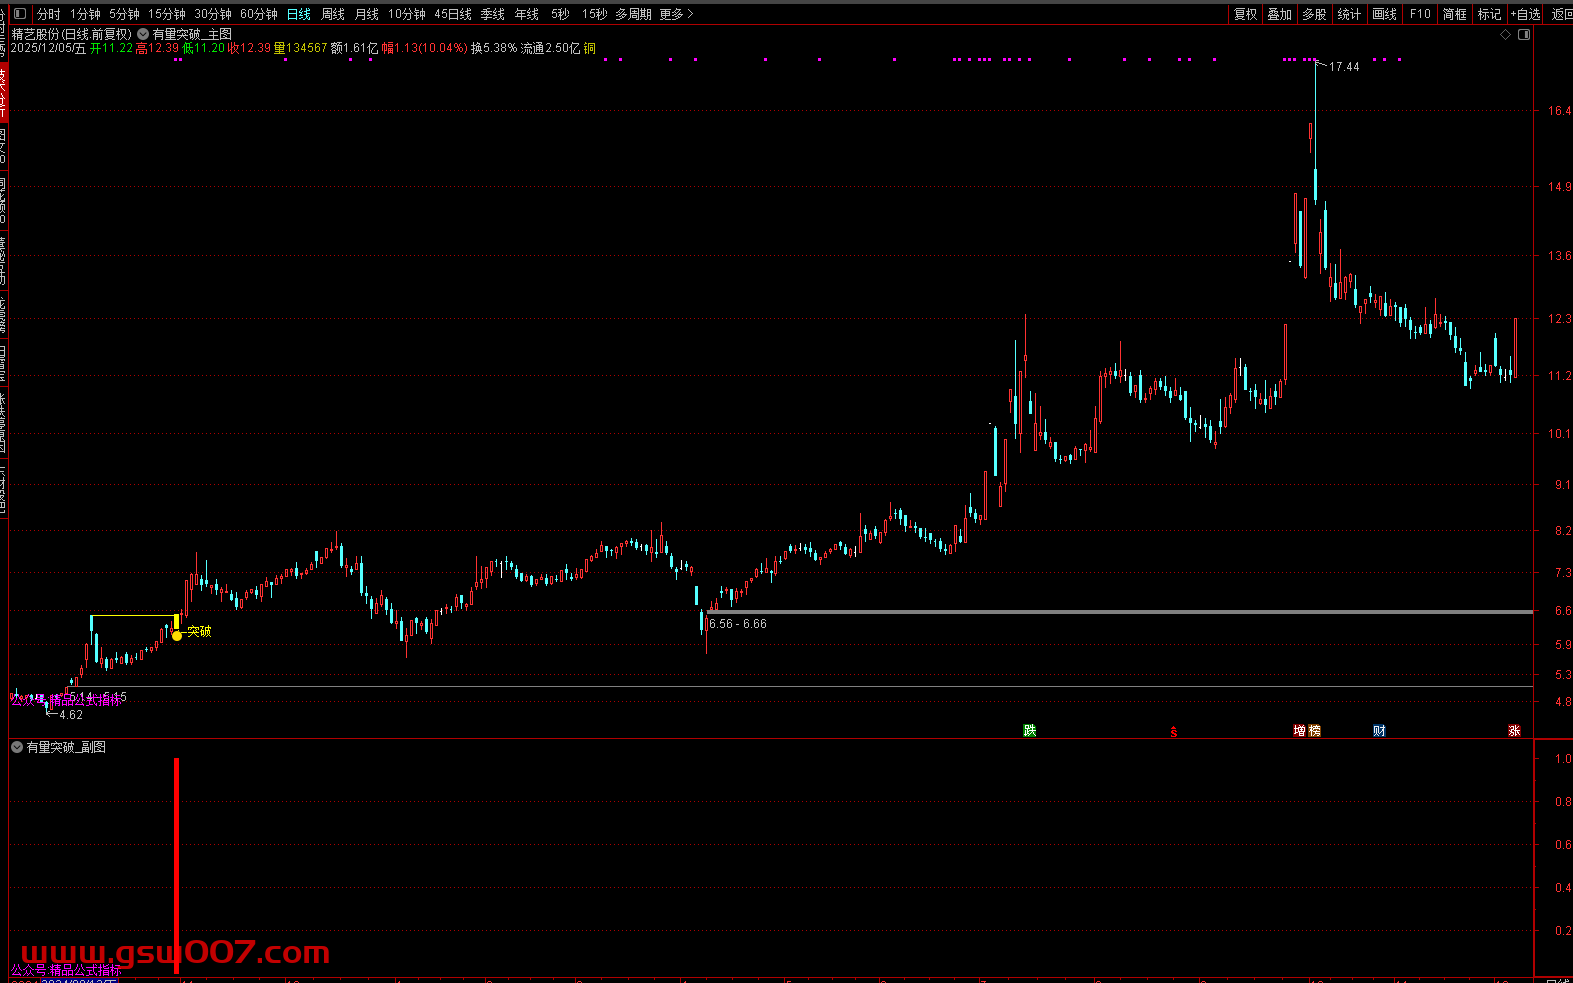1573x983 pixels.
Task: Toggle the right sidebar panel icon
Action: pos(1524,34)
